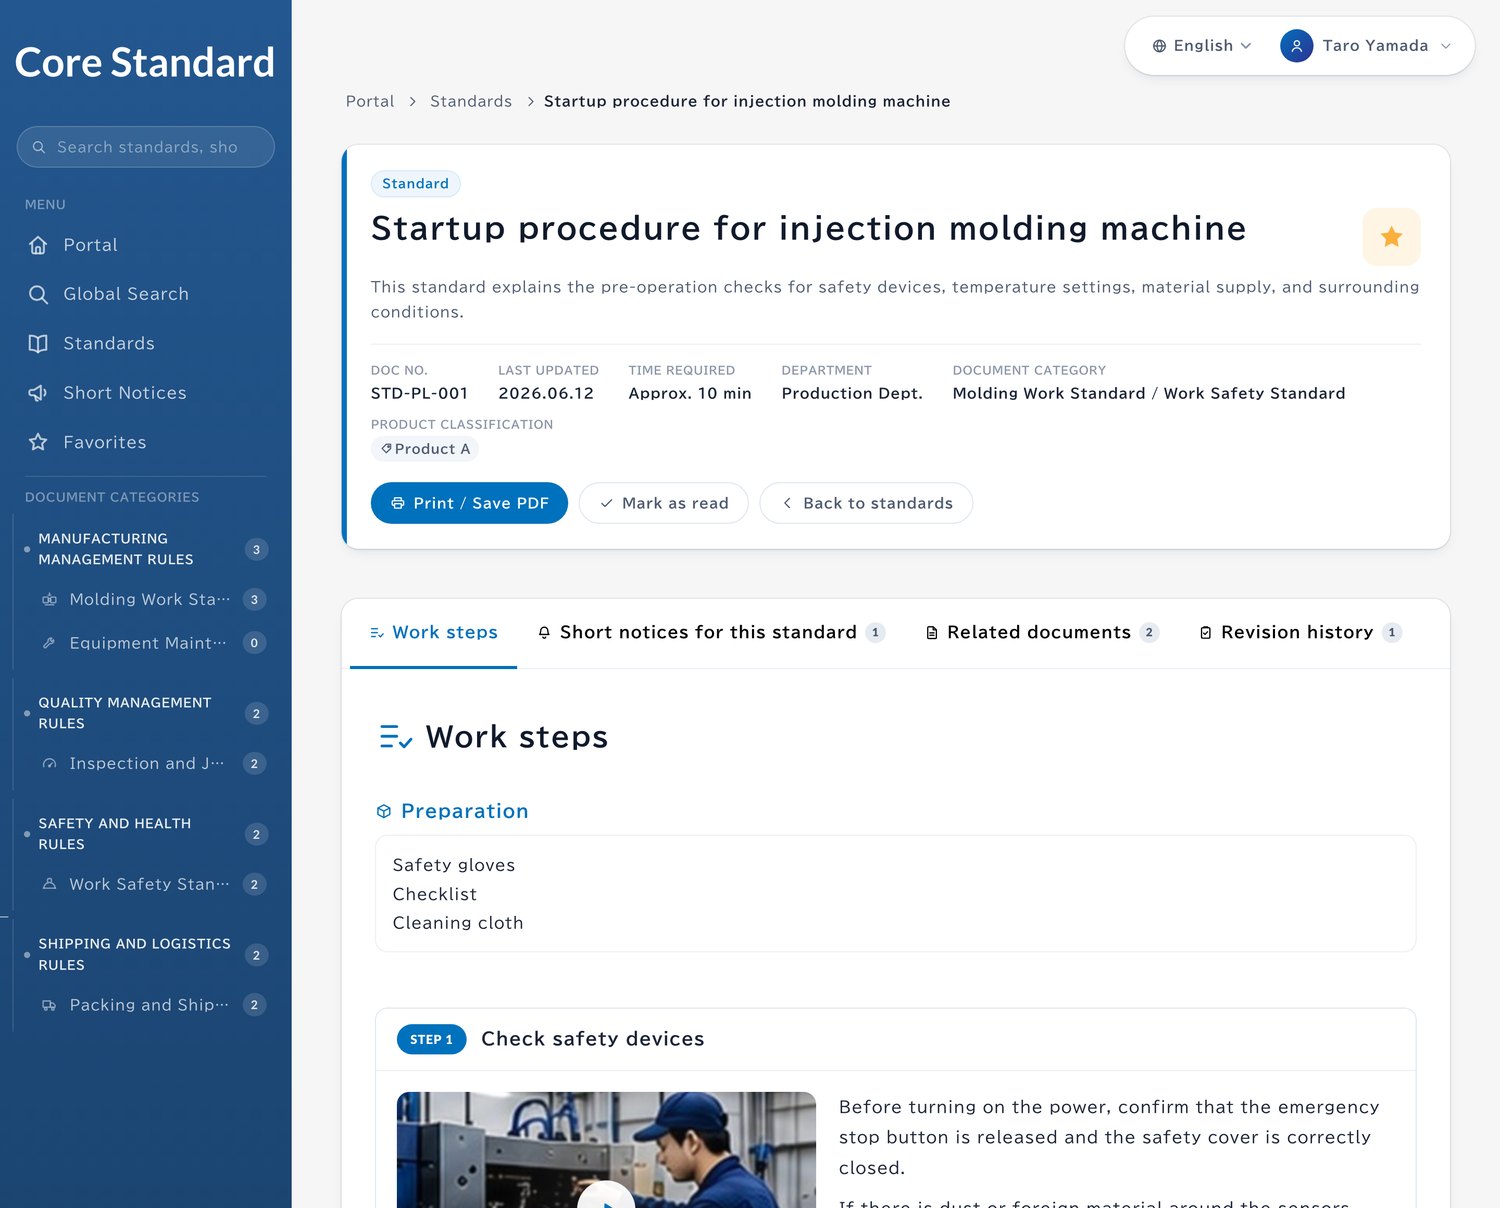
Task: Collapse Manufacturing Management Rules category
Action: (x=145, y=549)
